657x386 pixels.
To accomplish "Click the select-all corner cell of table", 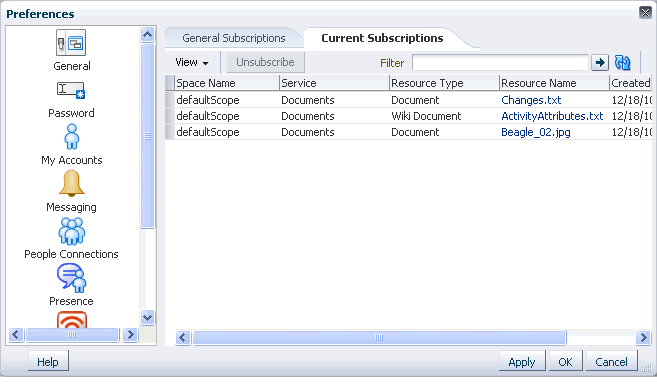I will click(x=170, y=83).
